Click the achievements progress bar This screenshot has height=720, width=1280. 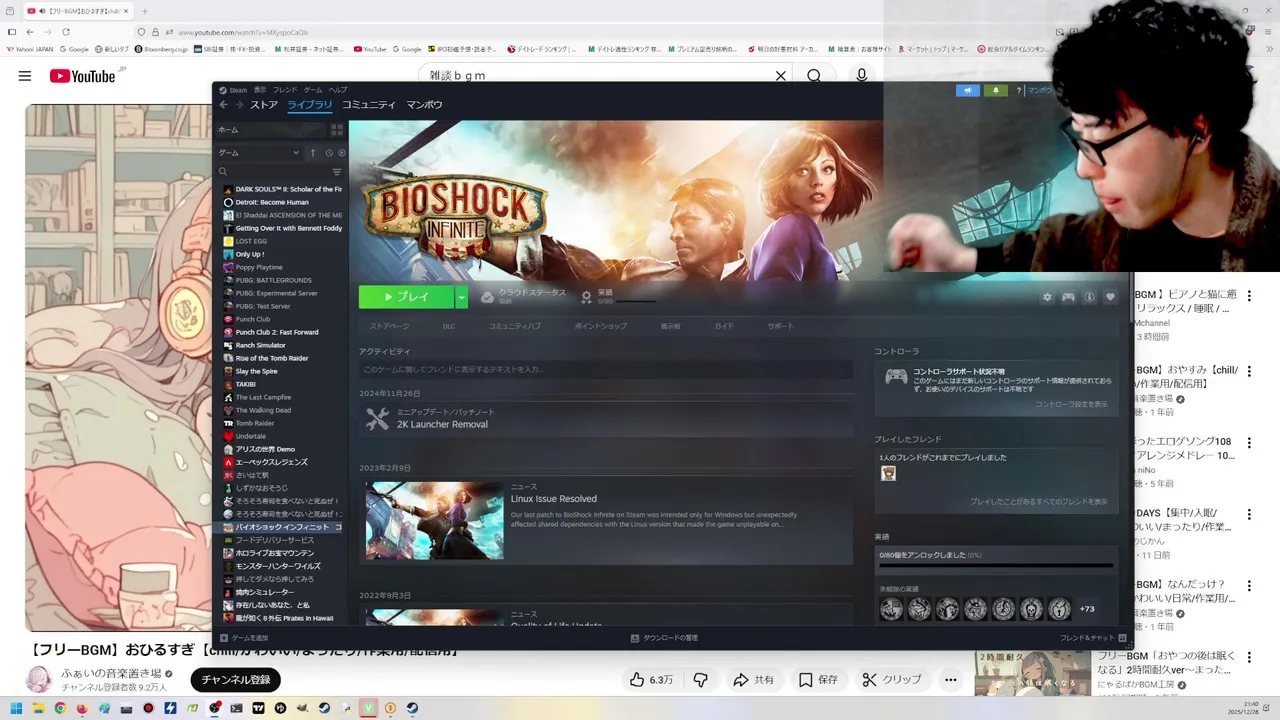[996, 566]
